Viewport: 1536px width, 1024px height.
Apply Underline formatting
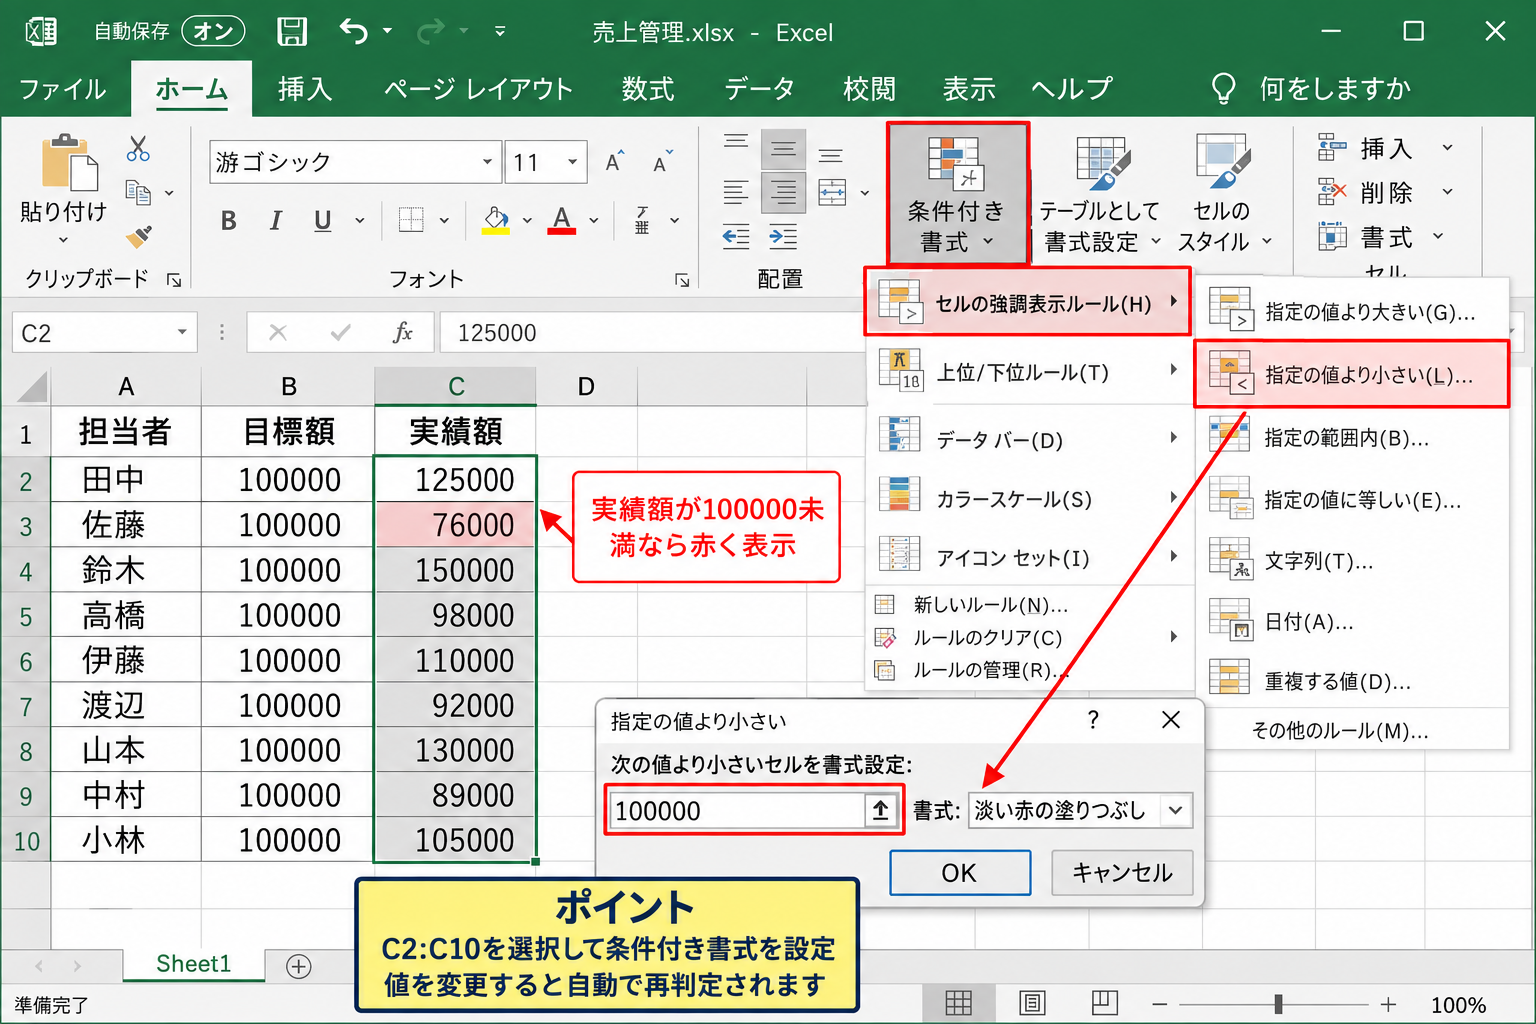(x=322, y=221)
